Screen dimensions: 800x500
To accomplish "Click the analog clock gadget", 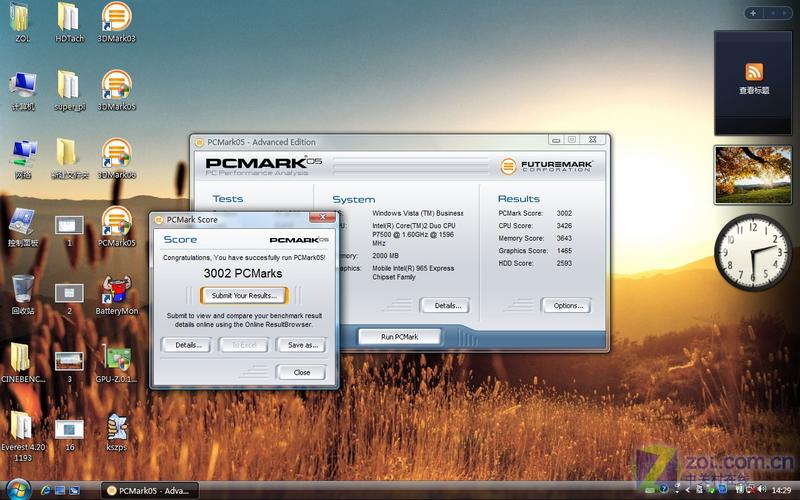I will click(753, 252).
